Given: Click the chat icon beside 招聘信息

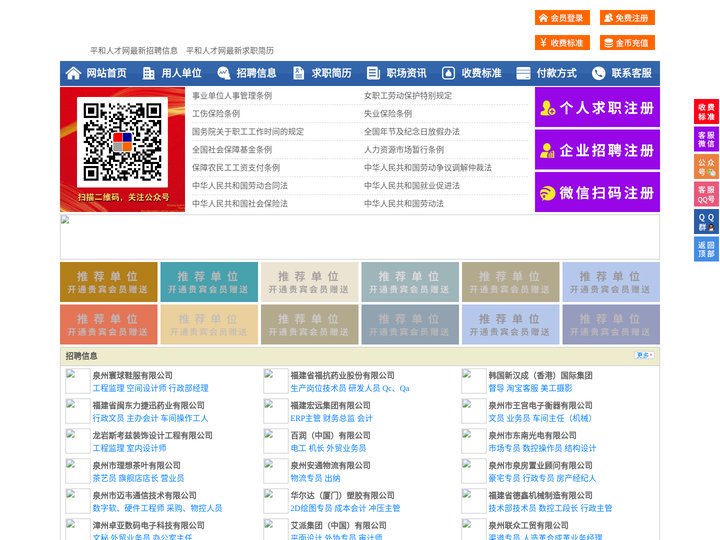Looking at the screenshot, I should pyautogui.click(x=224, y=73).
